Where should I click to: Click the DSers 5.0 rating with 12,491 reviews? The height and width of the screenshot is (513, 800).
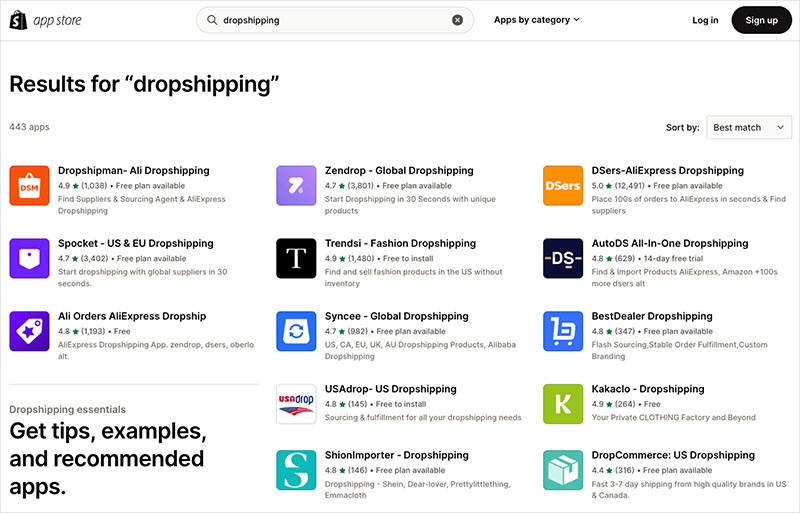618,186
